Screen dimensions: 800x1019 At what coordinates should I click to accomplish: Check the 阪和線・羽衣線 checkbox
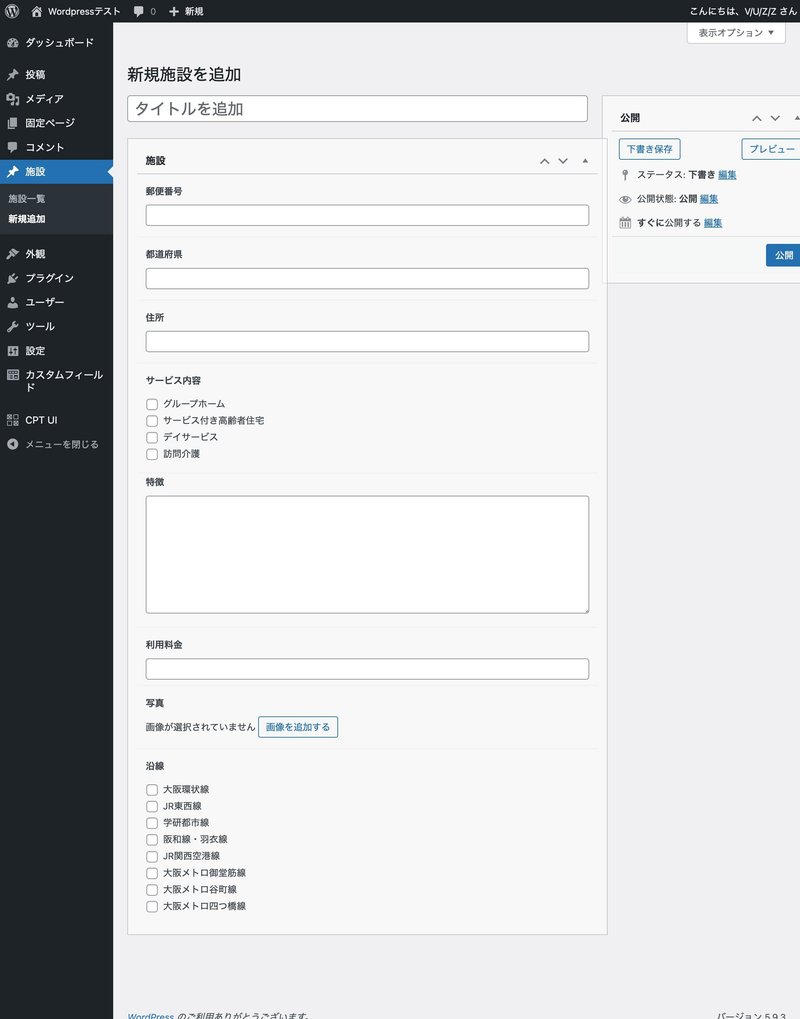point(152,840)
